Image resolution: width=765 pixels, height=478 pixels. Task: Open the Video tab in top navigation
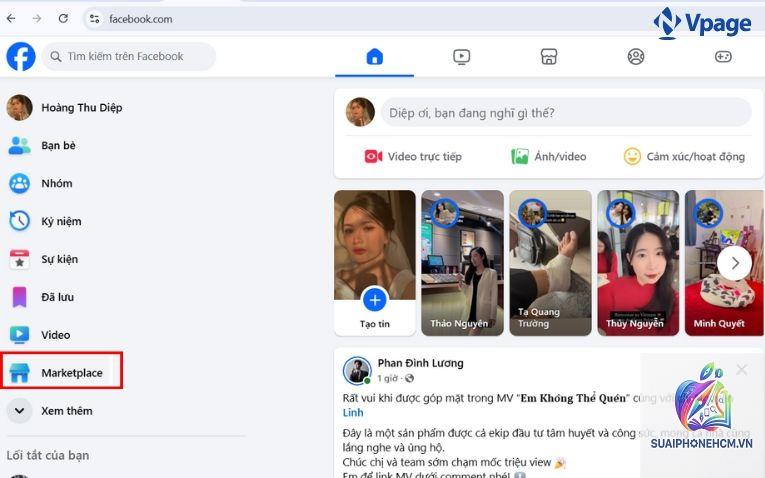click(462, 57)
